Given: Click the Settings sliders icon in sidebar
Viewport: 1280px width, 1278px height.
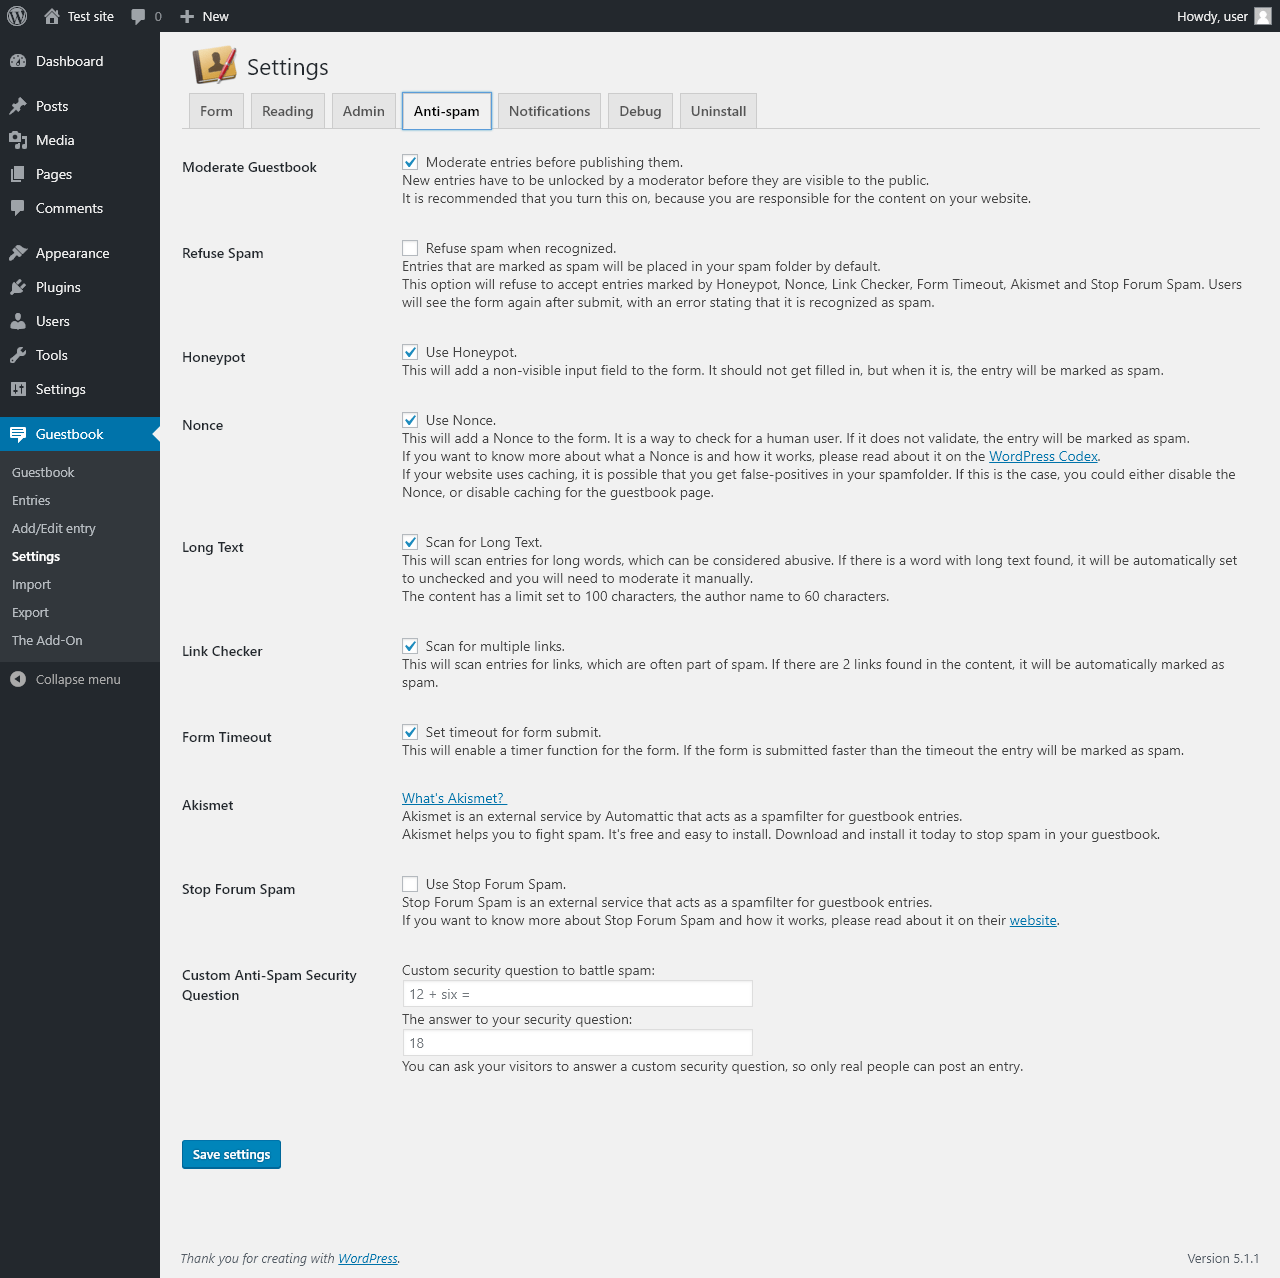Looking at the screenshot, I should point(18,389).
